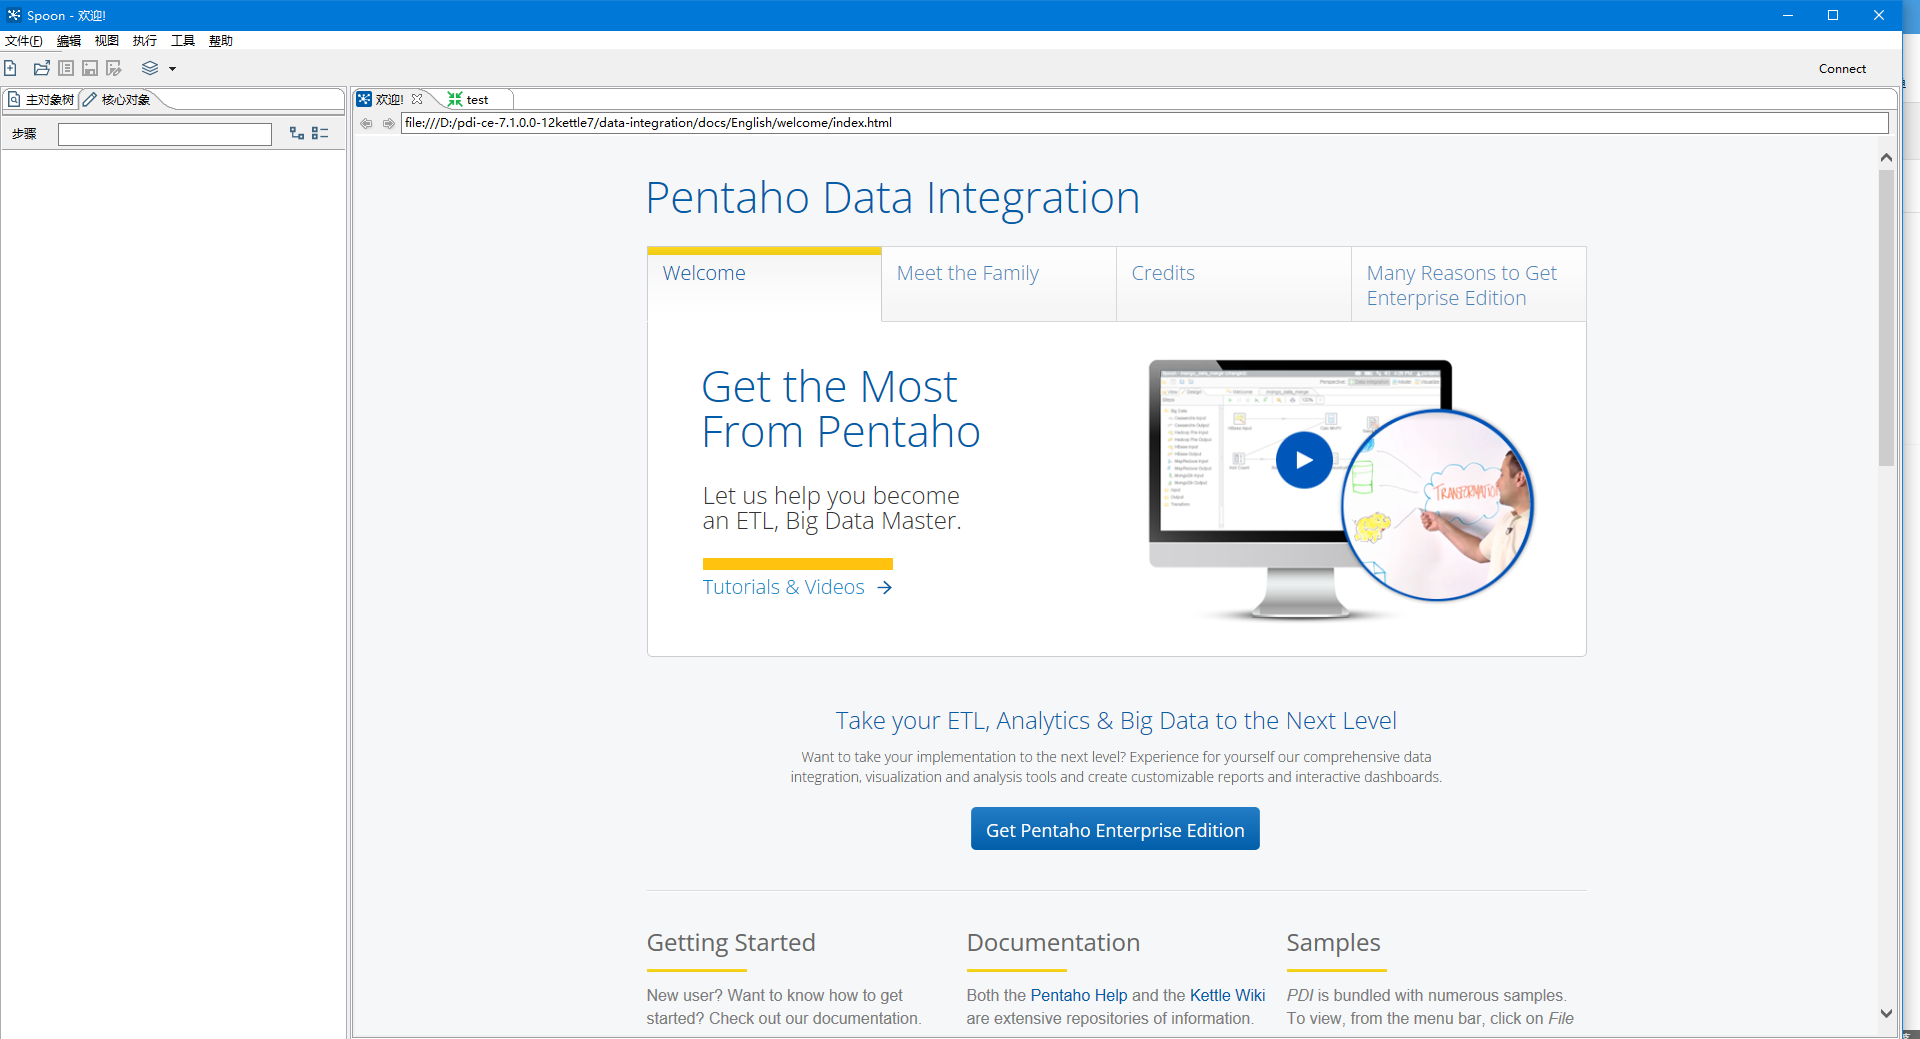The height and width of the screenshot is (1039, 1920).
Task: Click the Tutorials & Videos arrow icon
Action: tap(885, 587)
